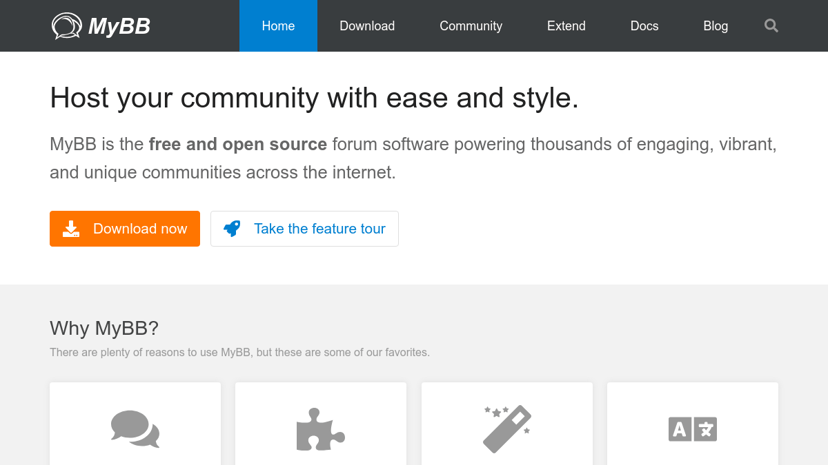Click the puzzle piece plugin icon
The width and height of the screenshot is (828, 465).
(321, 430)
